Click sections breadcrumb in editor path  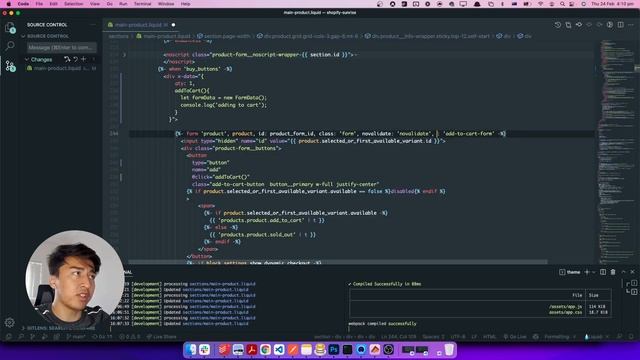pyautogui.click(x=118, y=36)
